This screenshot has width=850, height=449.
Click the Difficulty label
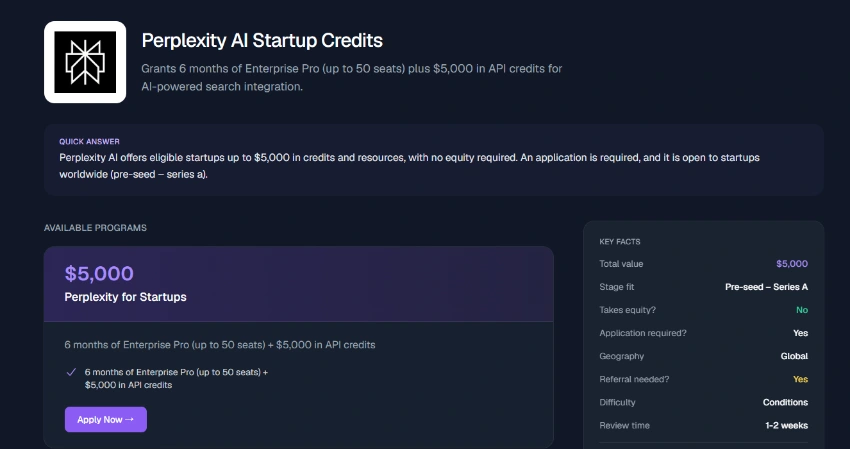click(617, 402)
